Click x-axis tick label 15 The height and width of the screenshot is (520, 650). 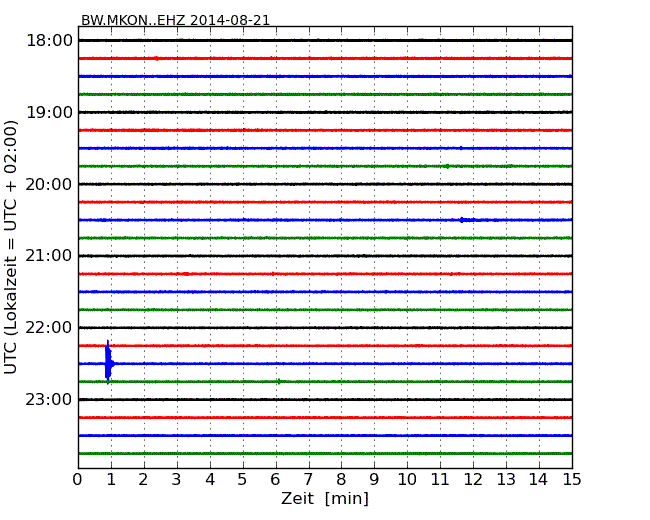pyautogui.click(x=572, y=480)
